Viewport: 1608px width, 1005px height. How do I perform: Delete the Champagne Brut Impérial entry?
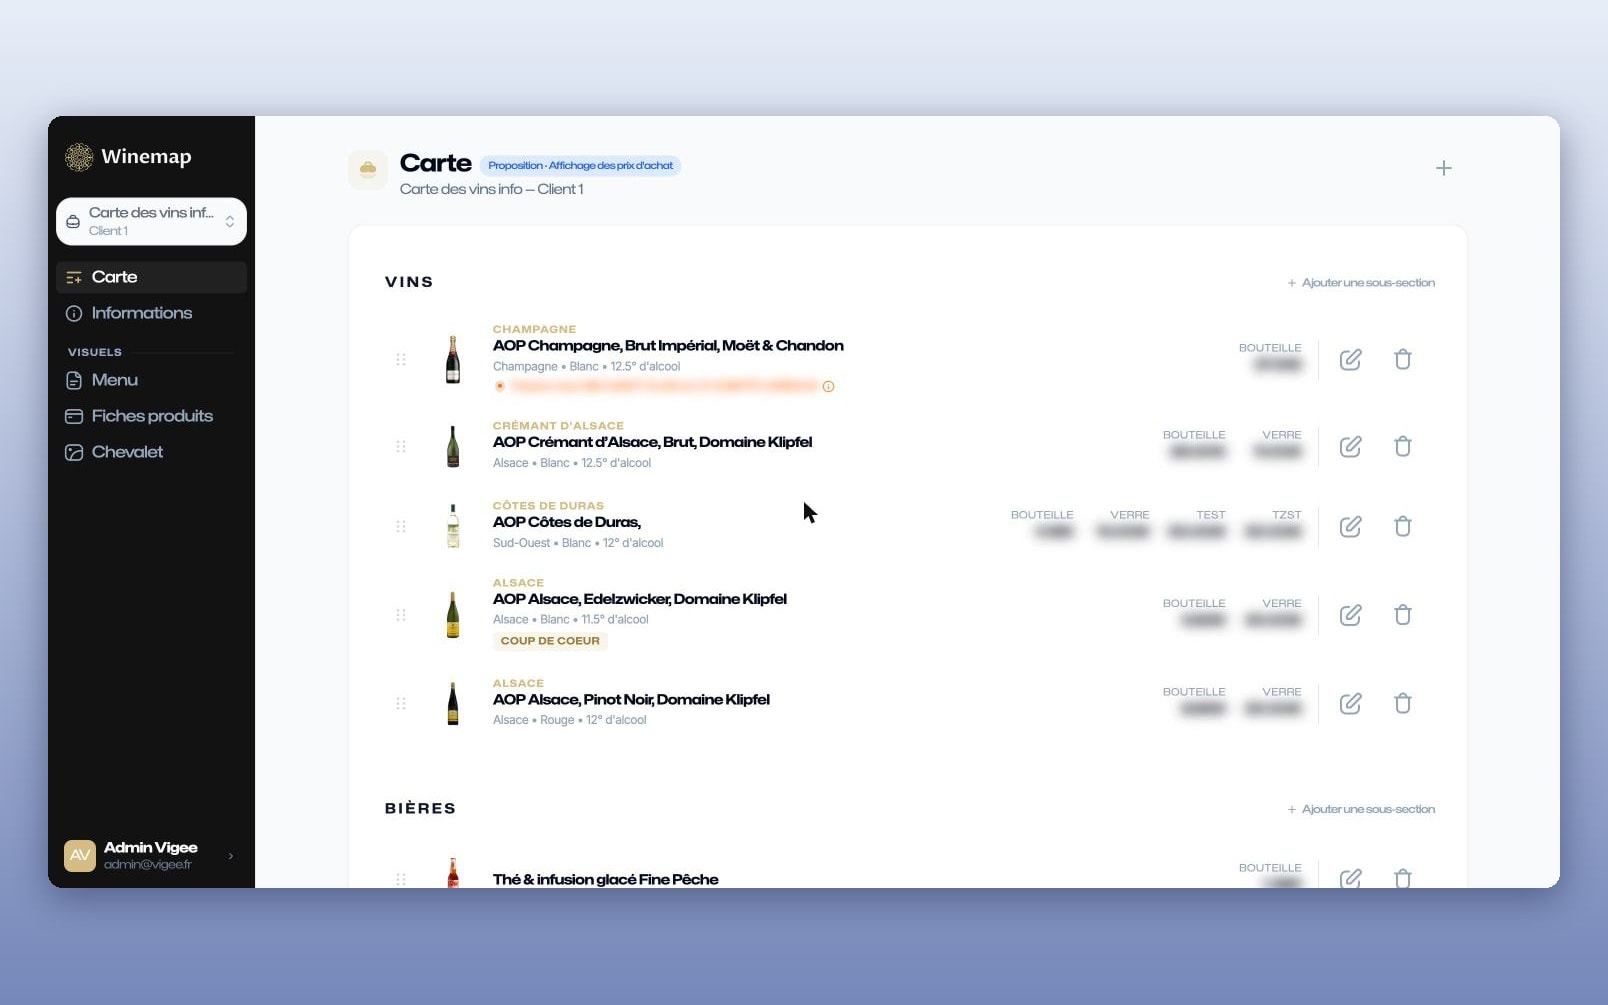point(1402,359)
